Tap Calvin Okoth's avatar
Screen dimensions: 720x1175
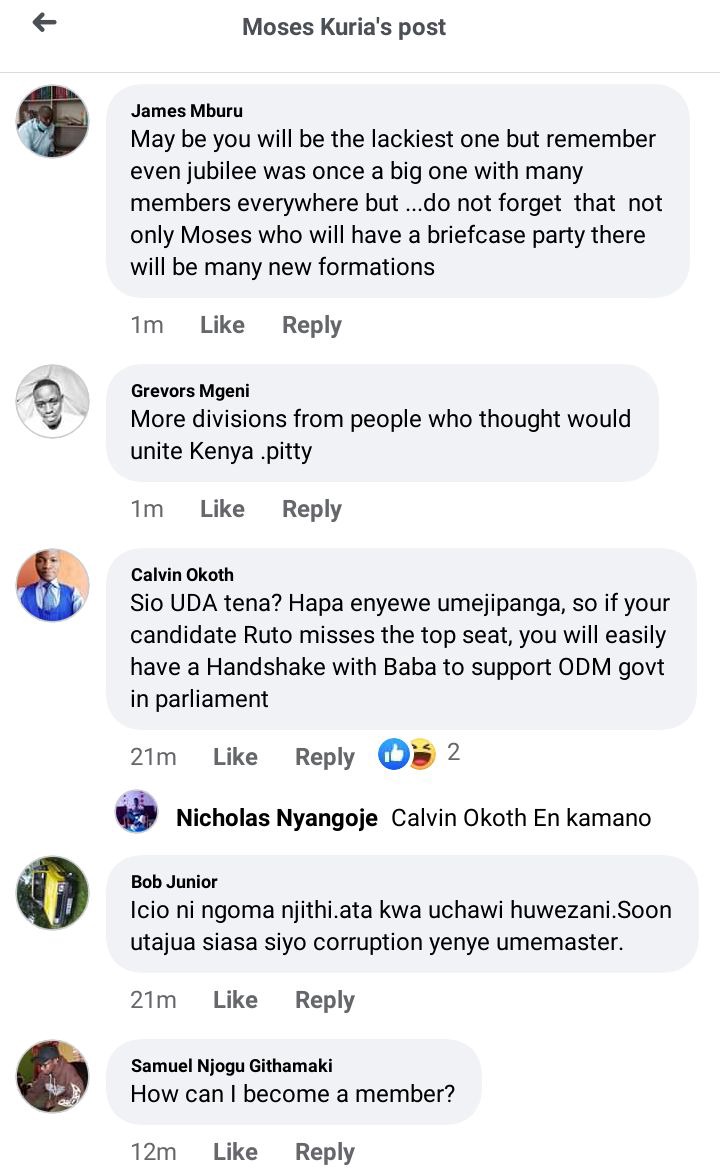tap(53, 585)
